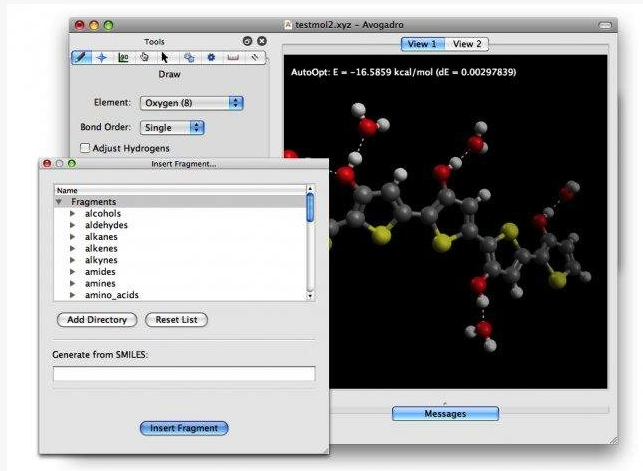Undock the Tools panel
This screenshot has width=643, height=471.
point(247,41)
